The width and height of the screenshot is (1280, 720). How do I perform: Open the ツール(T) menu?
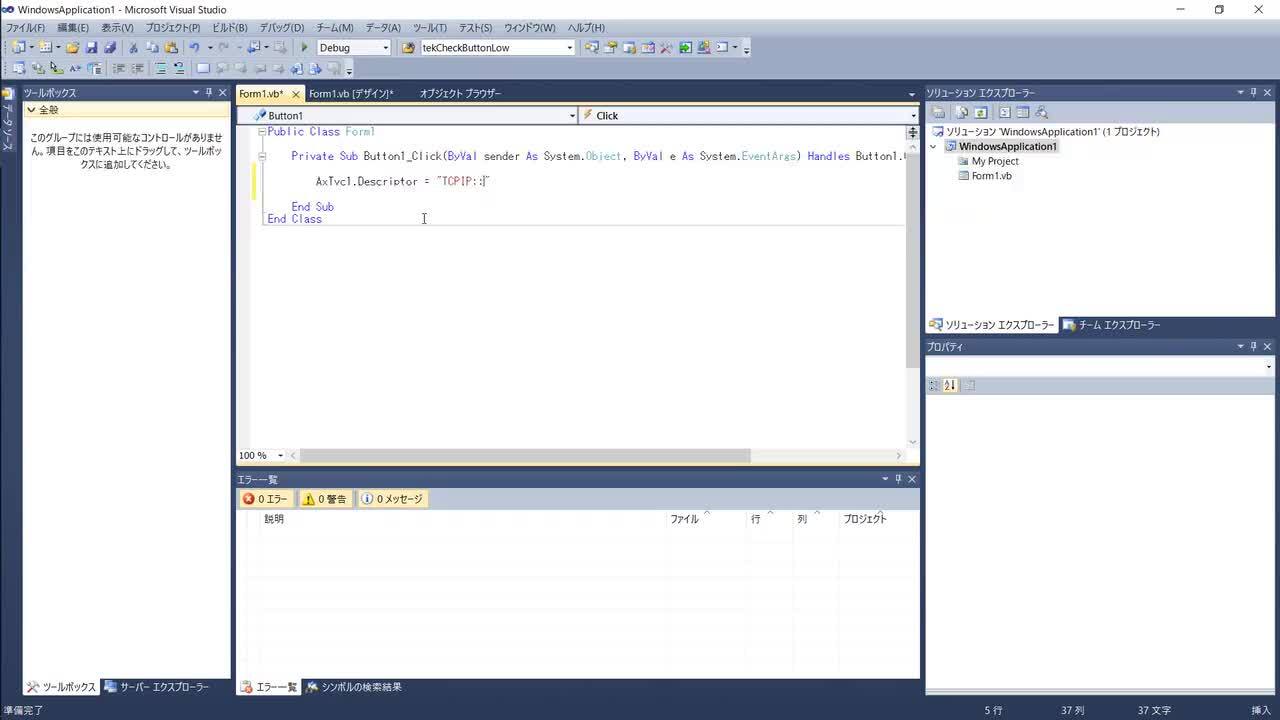pos(430,28)
